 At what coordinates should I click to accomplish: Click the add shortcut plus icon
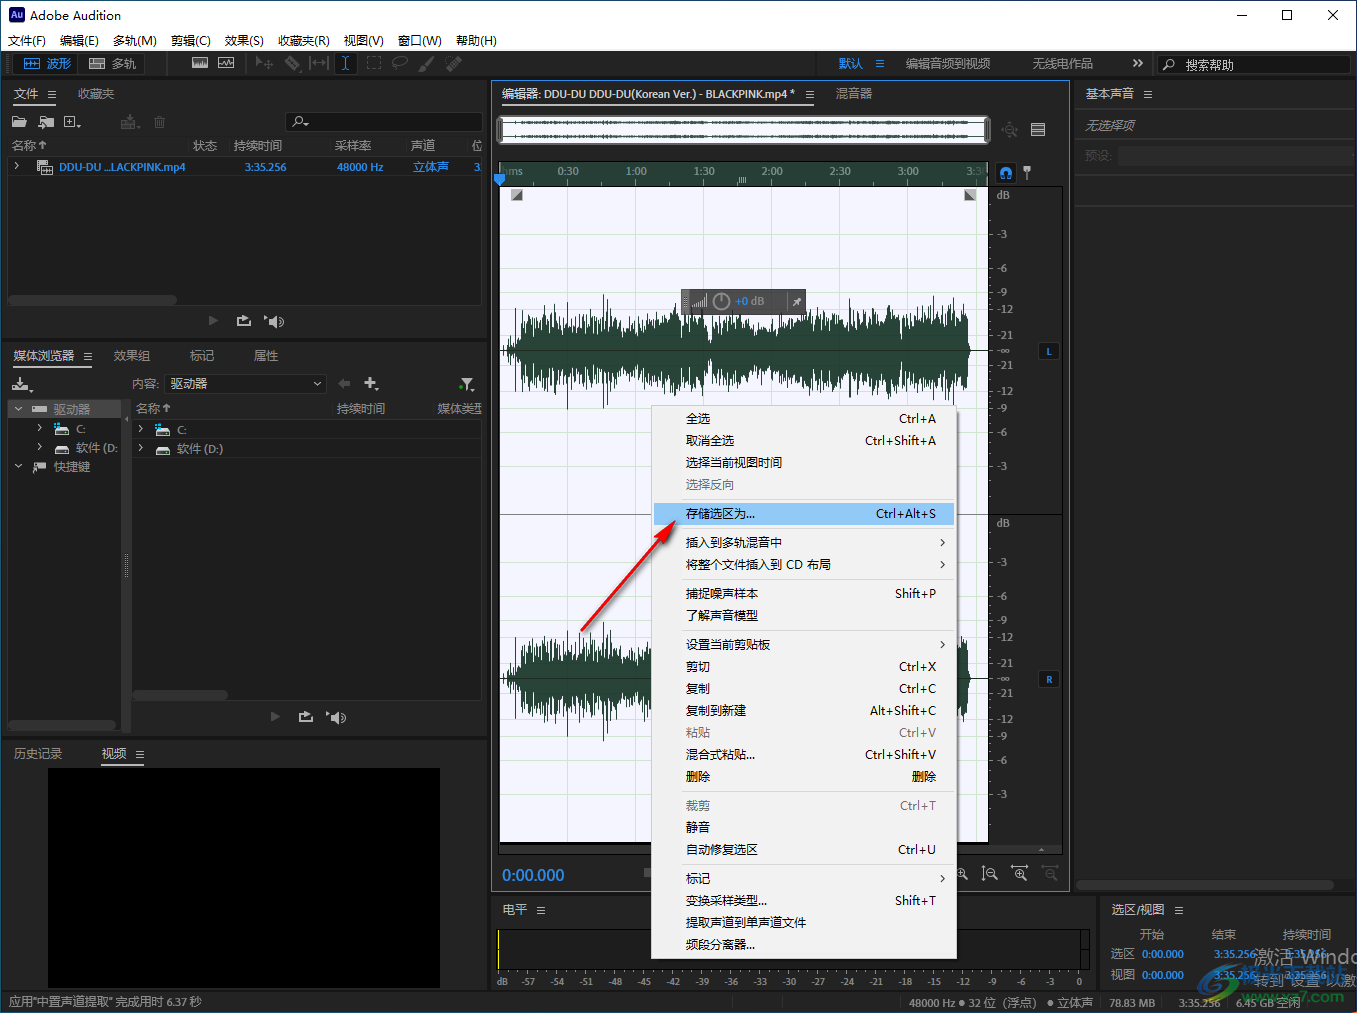click(371, 384)
